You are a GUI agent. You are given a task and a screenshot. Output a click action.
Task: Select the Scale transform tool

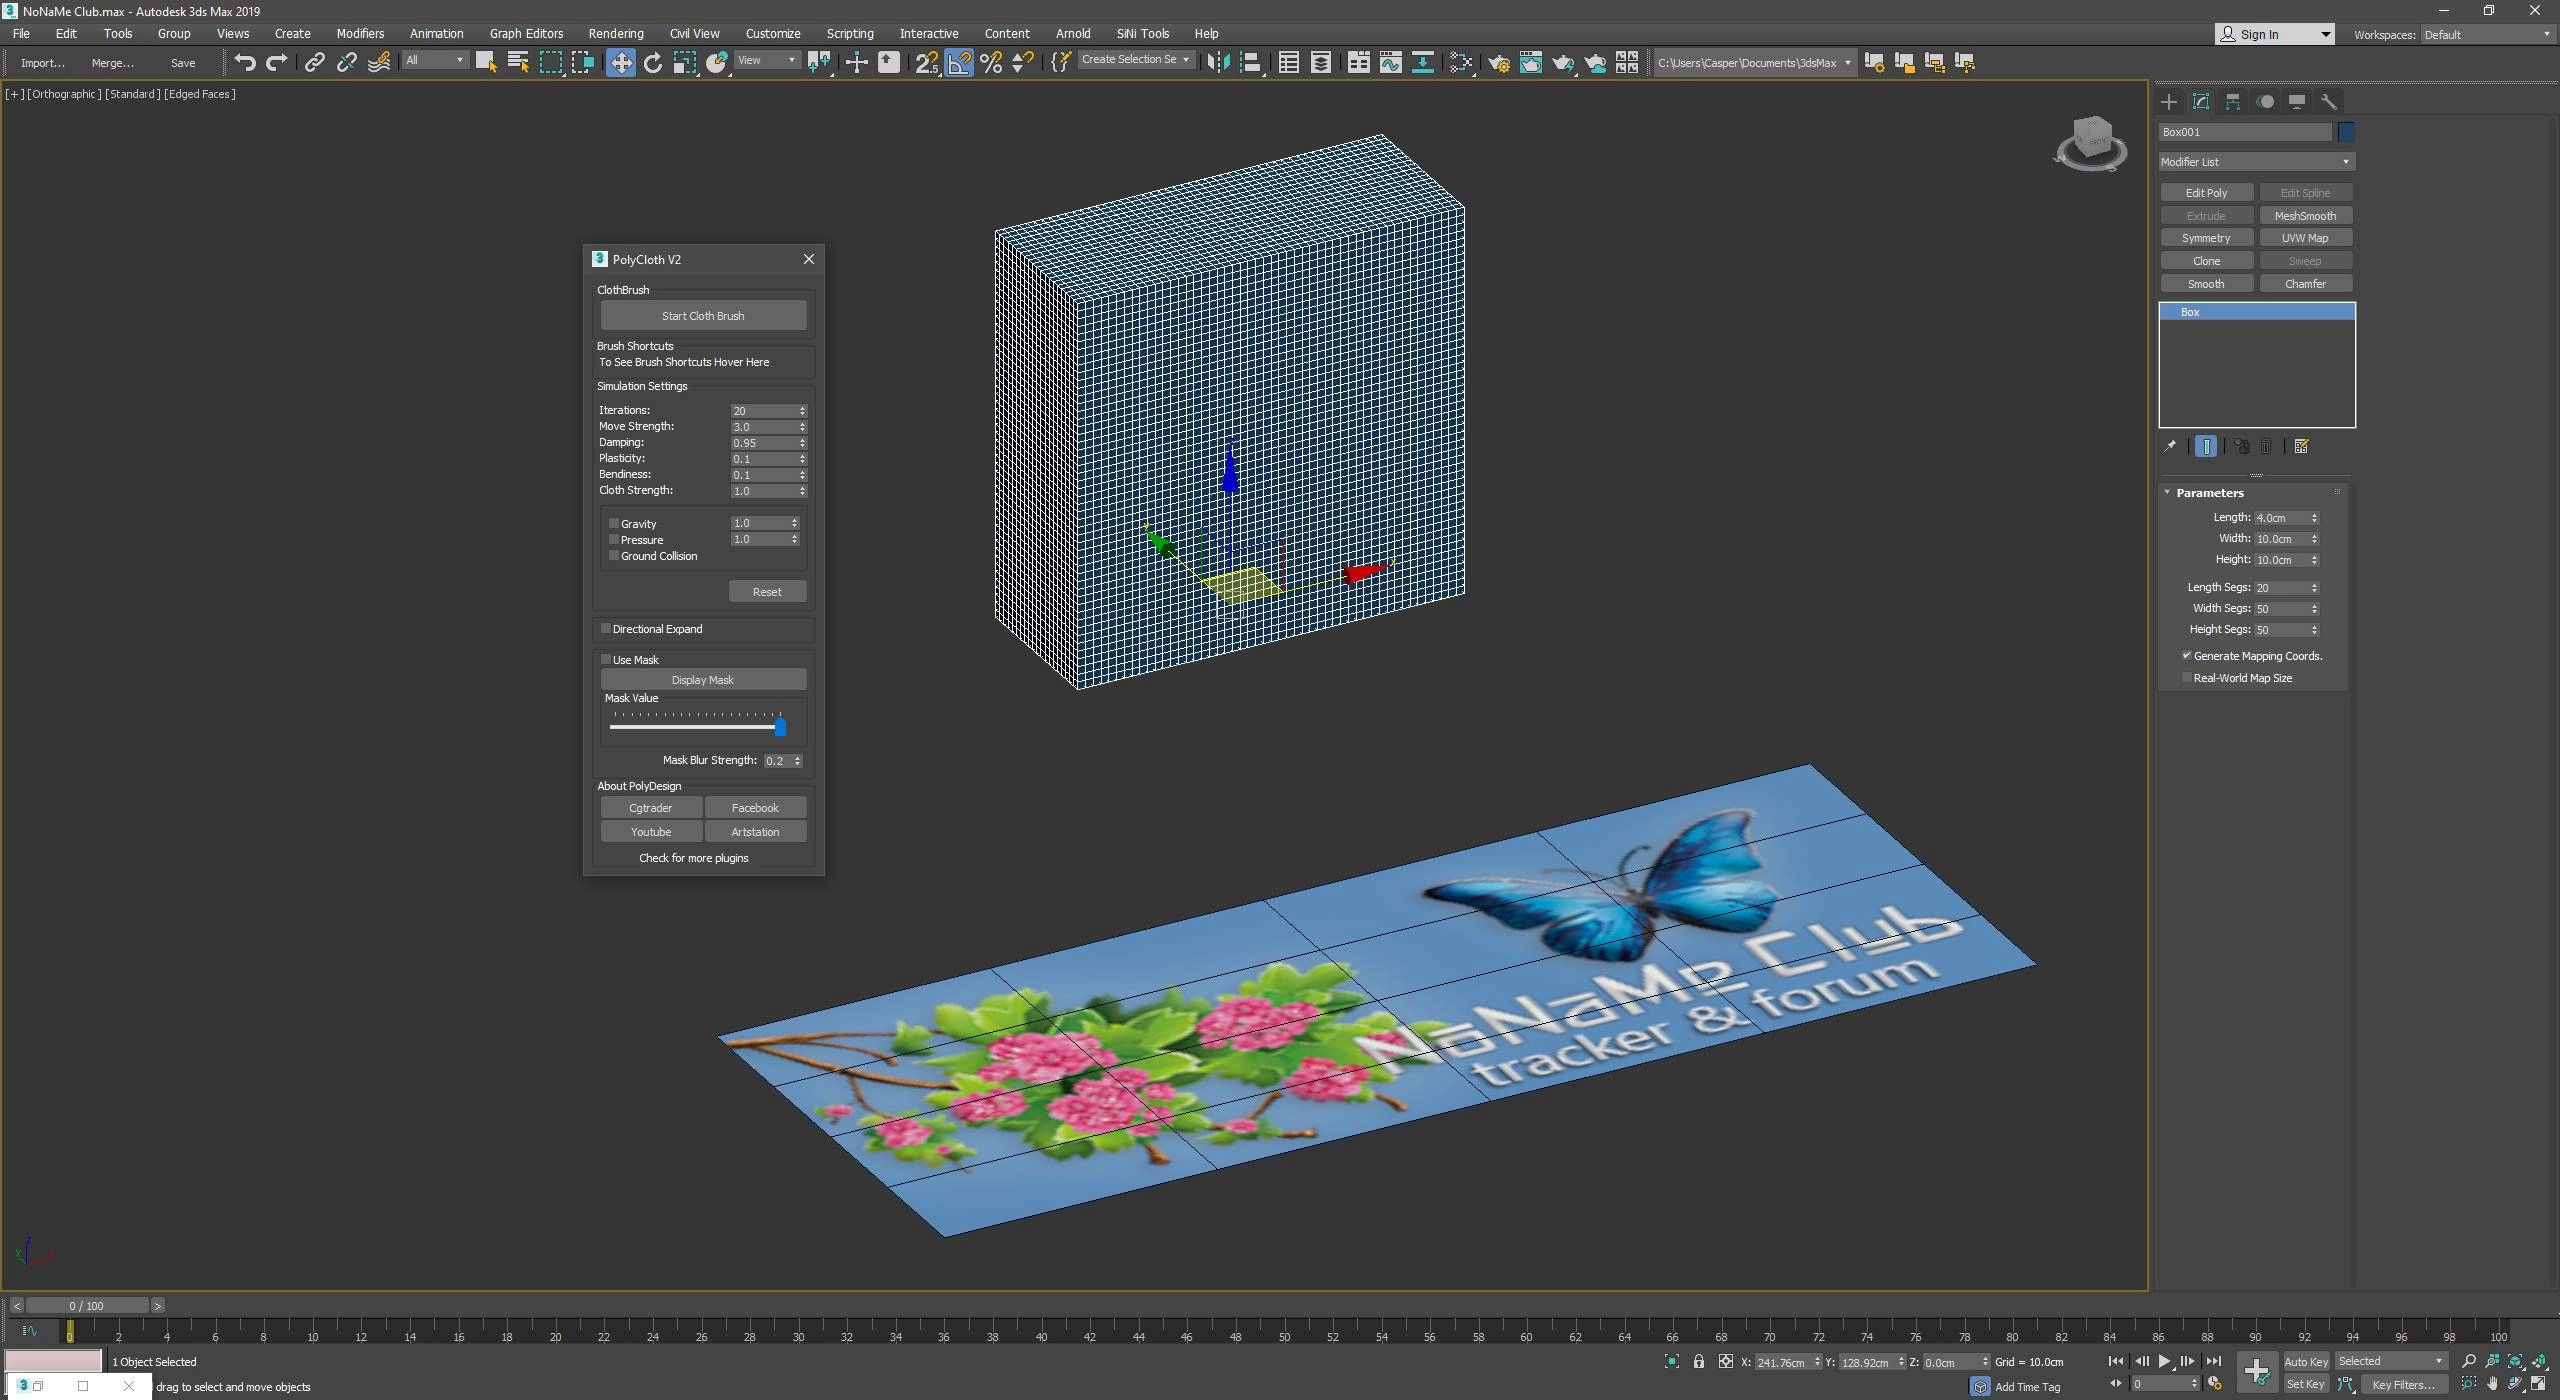[x=685, y=62]
